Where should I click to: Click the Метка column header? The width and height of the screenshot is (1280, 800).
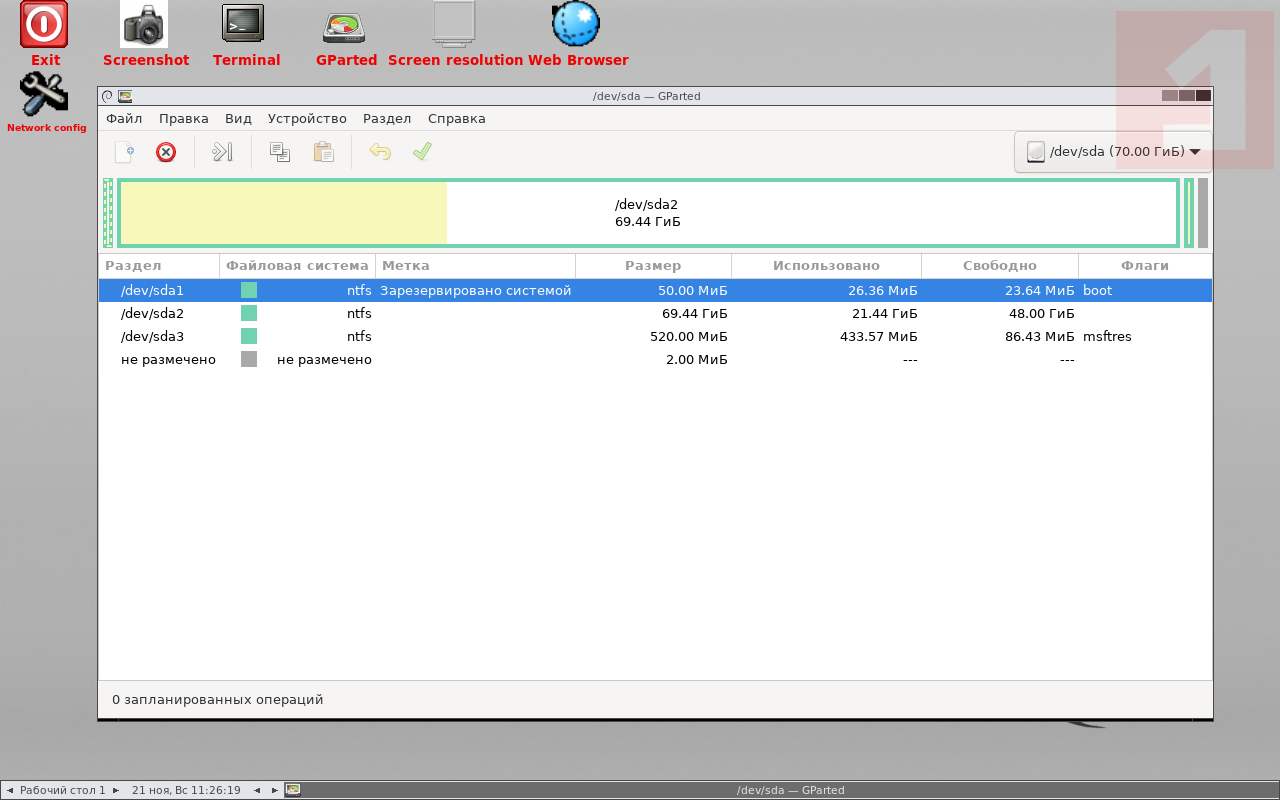click(475, 266)
